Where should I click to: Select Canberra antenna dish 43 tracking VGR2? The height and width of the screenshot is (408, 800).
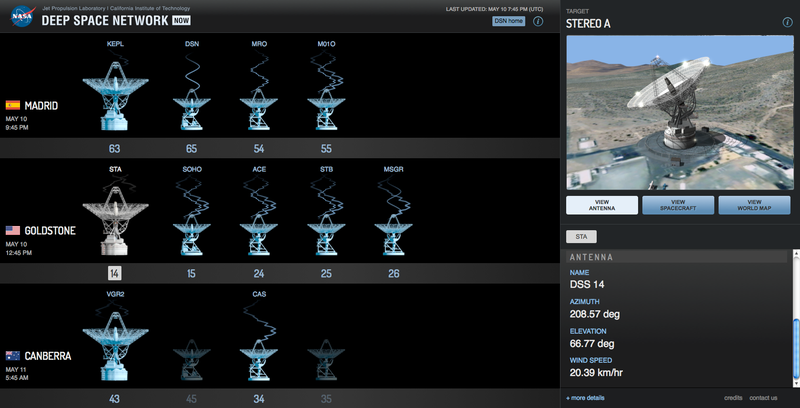point(115,346)
